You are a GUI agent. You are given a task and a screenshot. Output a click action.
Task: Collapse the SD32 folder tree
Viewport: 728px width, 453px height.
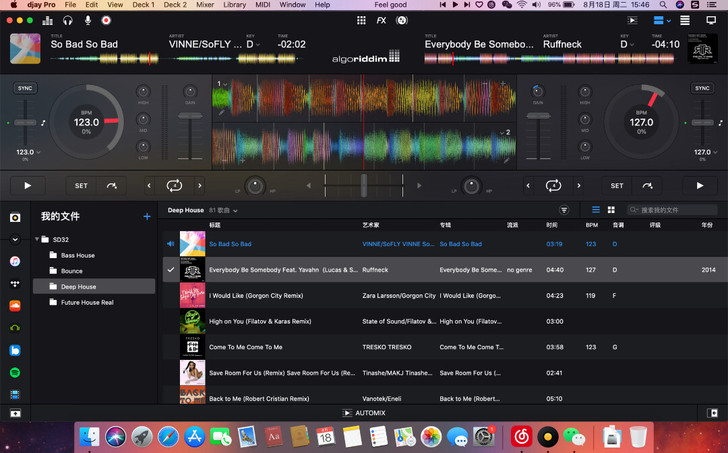37,239
